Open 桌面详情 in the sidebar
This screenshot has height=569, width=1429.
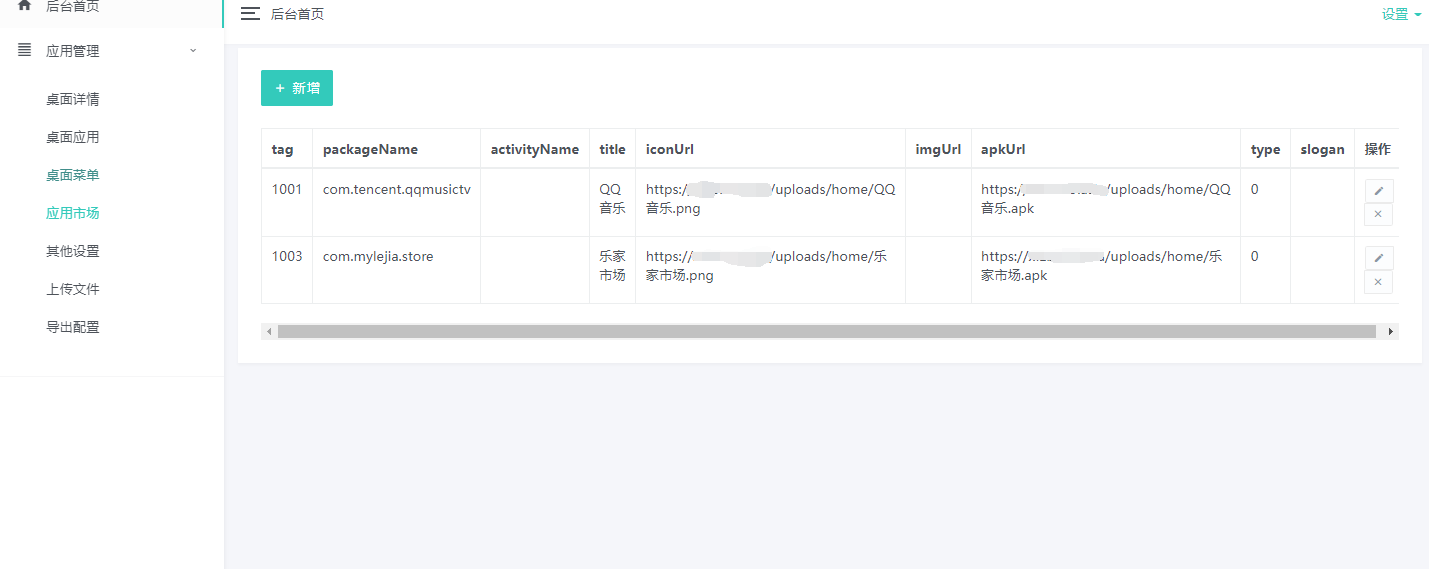pos(73,99)
